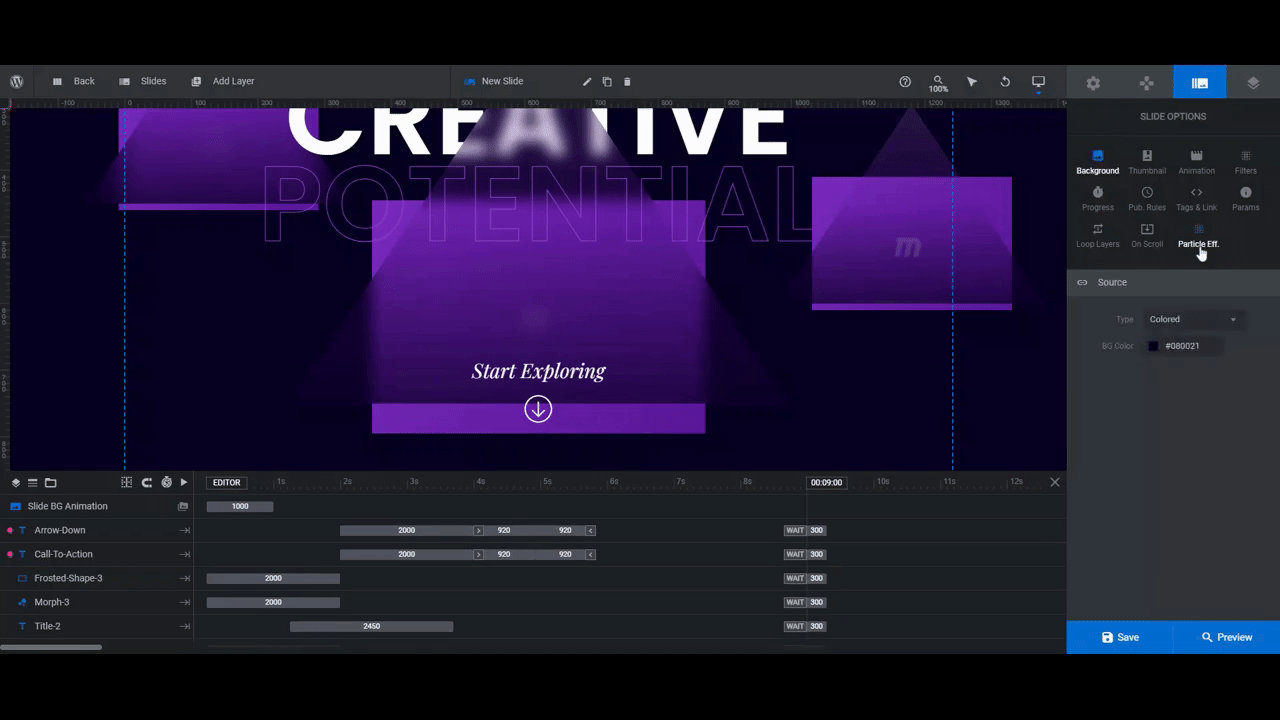Click the BG Color swatch
Image resolution: width=1280 pixels, height=720 pixels.
click(x=1153, y=346)
